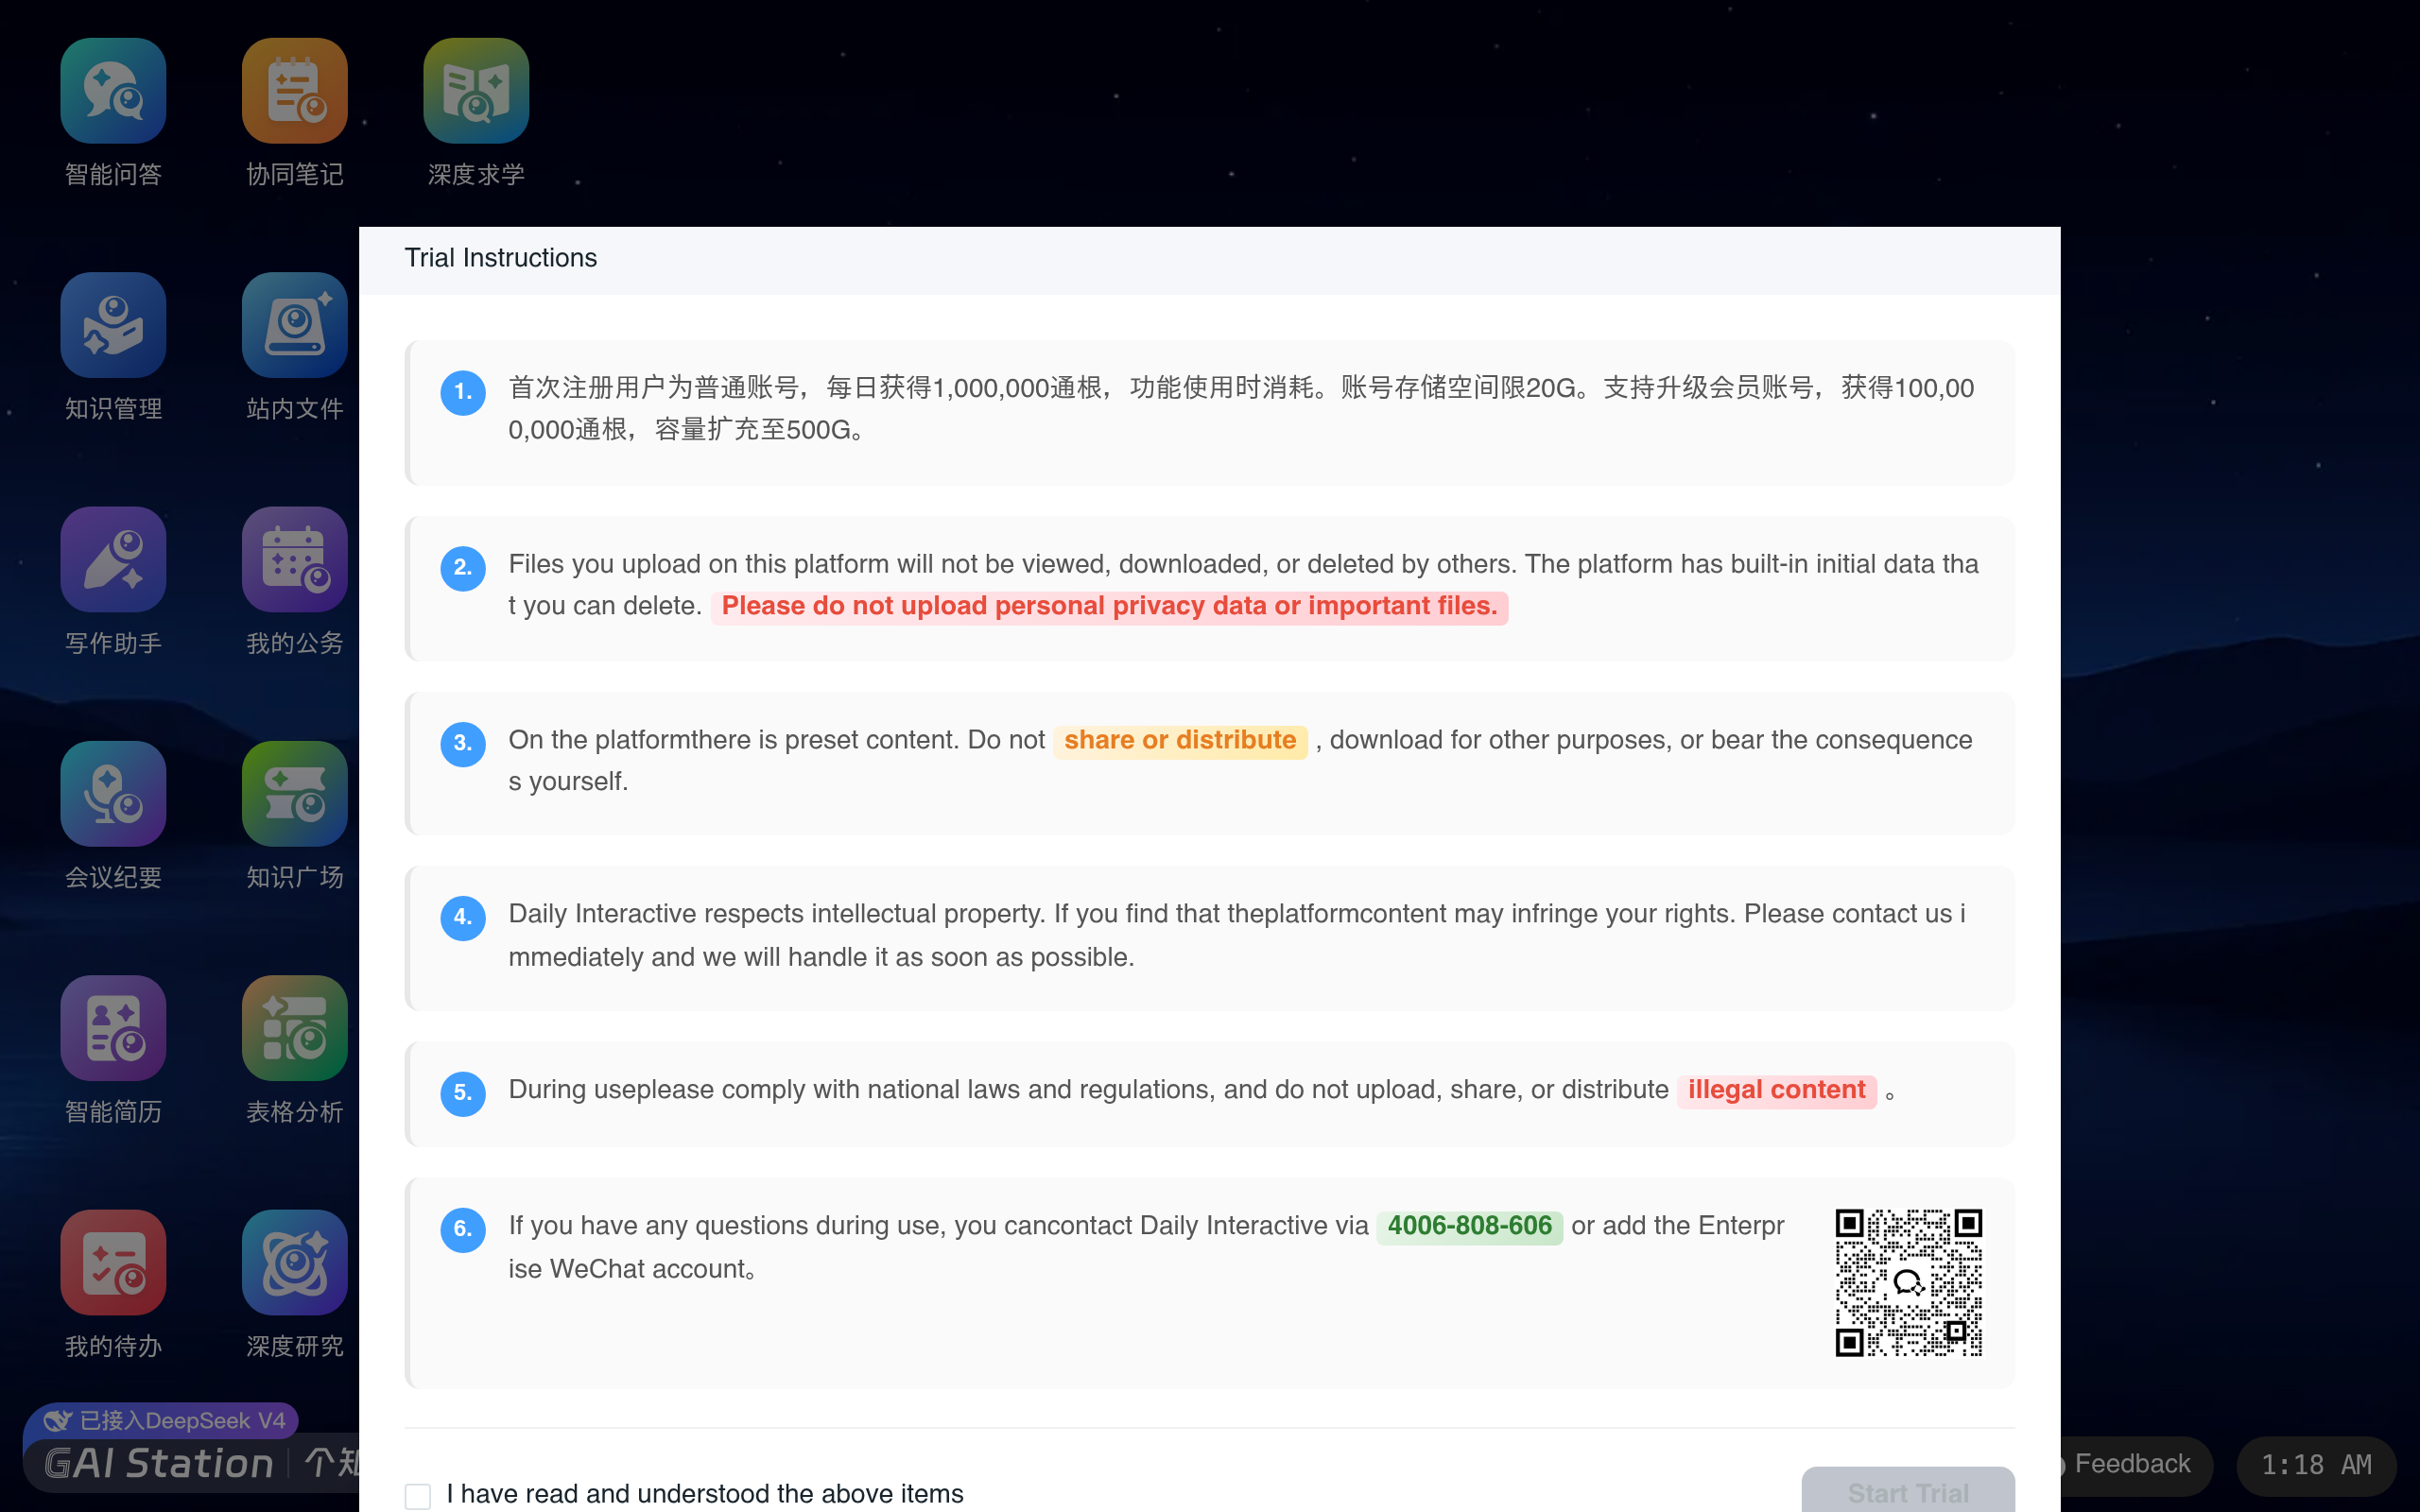
Task: Click the 'I have read and understood the above items' label
Action: pos(705,1494)
